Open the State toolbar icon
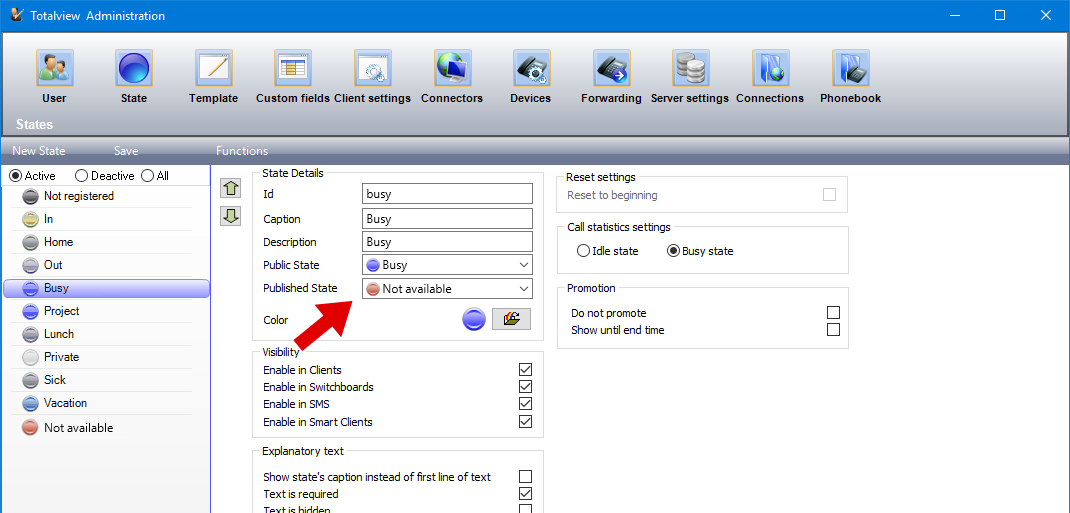This screenshot has width=1070, height=513. (x=134, y=68)
